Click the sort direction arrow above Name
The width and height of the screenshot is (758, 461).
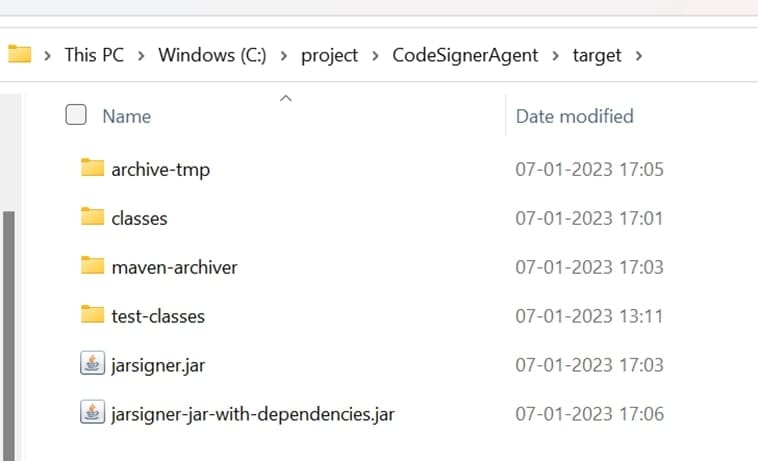click(x=285, y=98)
